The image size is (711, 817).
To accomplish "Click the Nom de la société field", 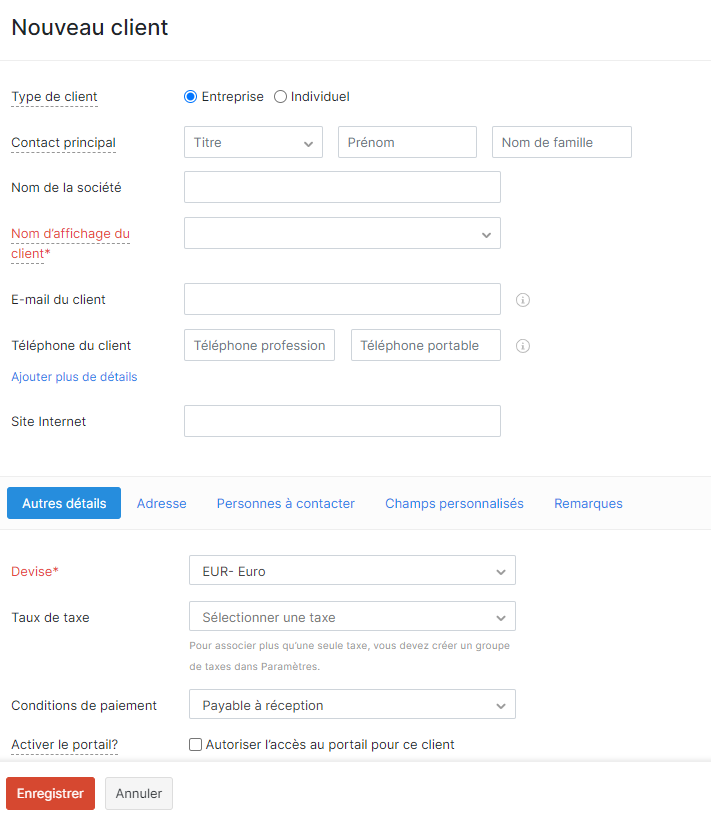I will coord(342,187).
